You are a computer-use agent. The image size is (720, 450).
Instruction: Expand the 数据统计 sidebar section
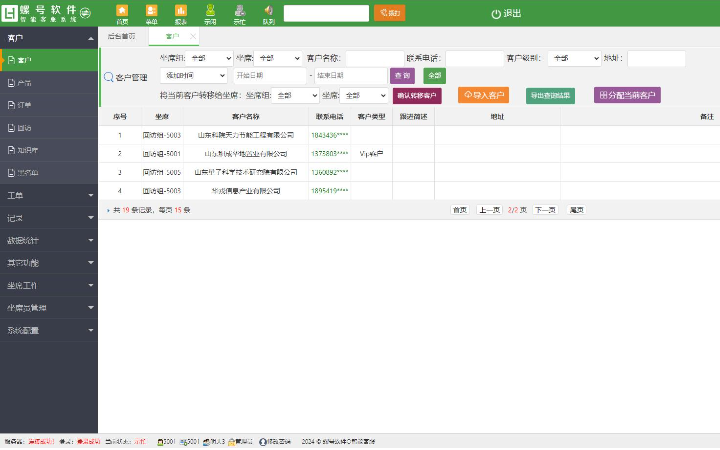click(x=49, y=240)
